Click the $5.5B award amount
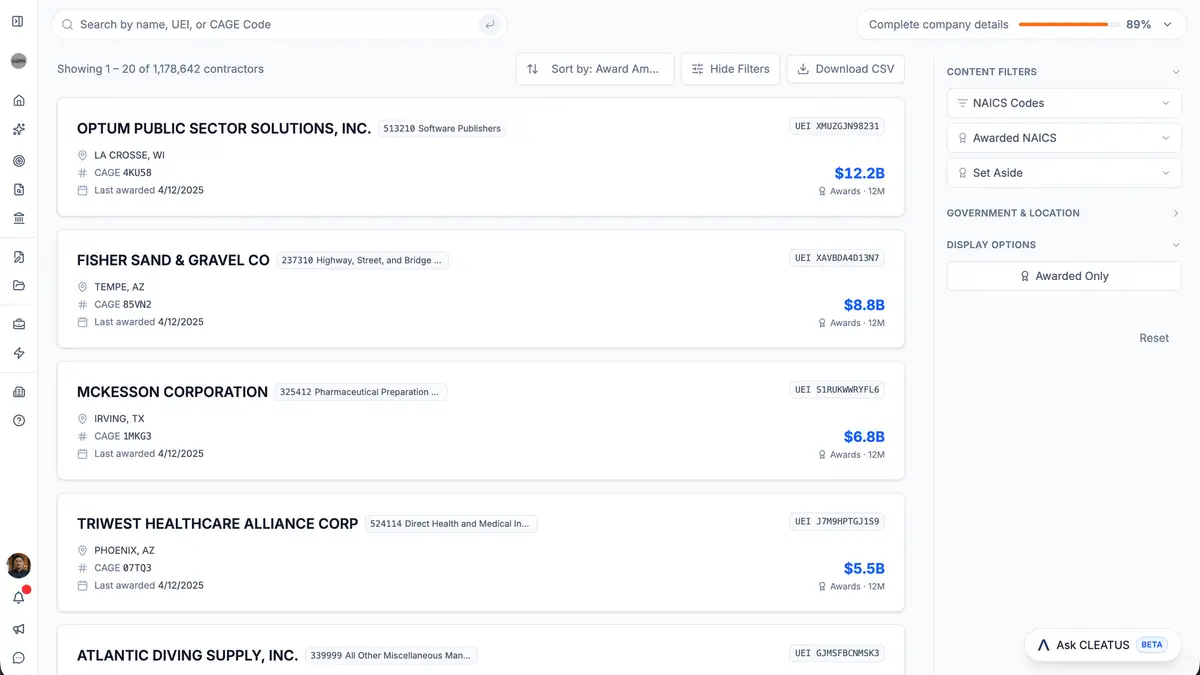This screenshot has height=675, width=1200. pos(864,569)
